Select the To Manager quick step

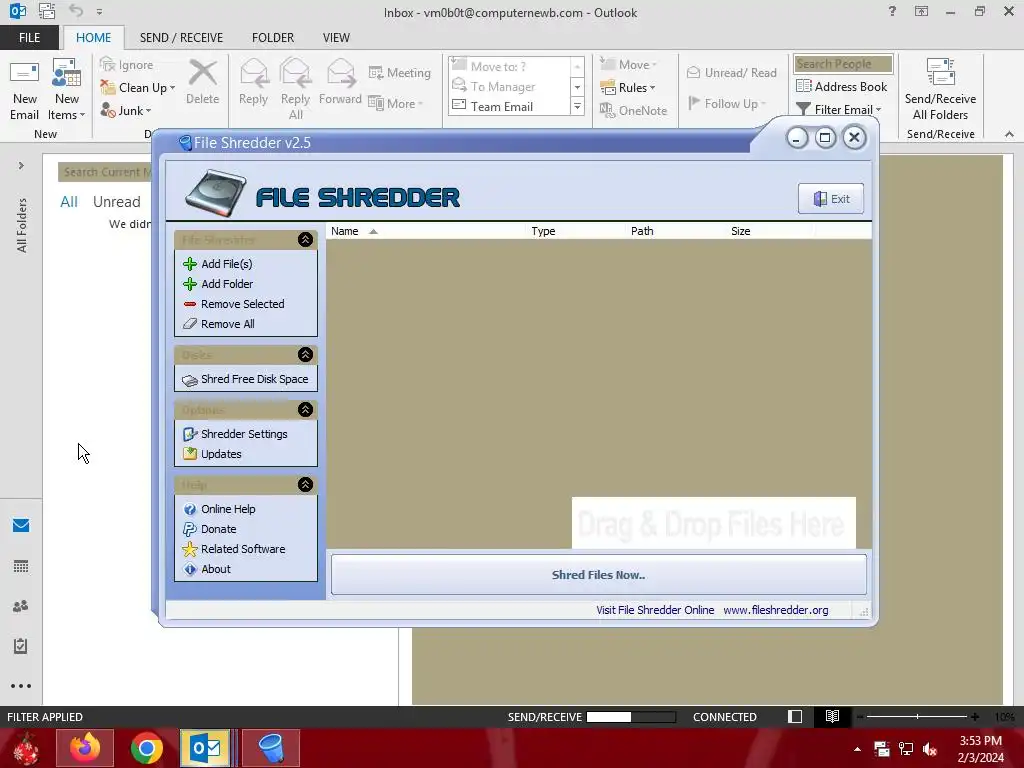click(494, 86)
